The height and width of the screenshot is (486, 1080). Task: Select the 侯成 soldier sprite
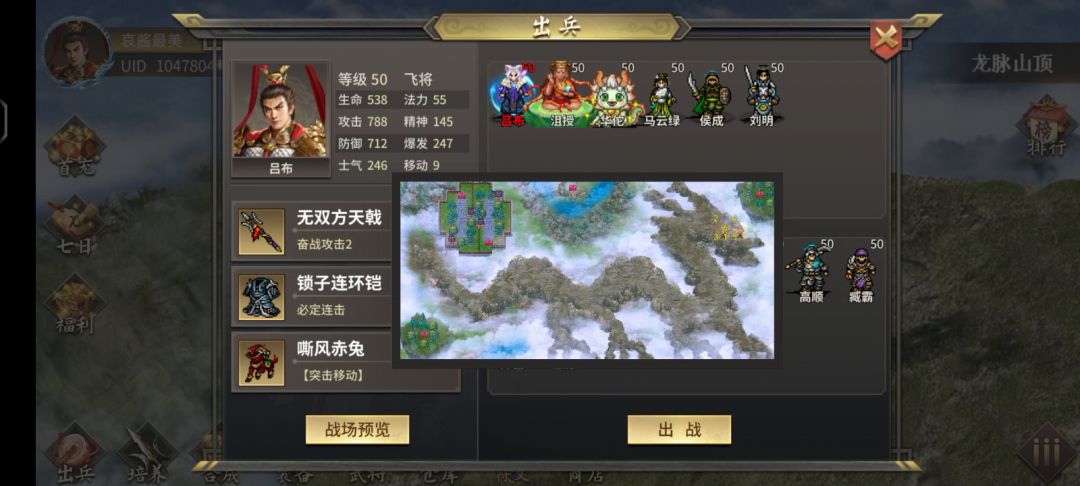tap(710, 99)
